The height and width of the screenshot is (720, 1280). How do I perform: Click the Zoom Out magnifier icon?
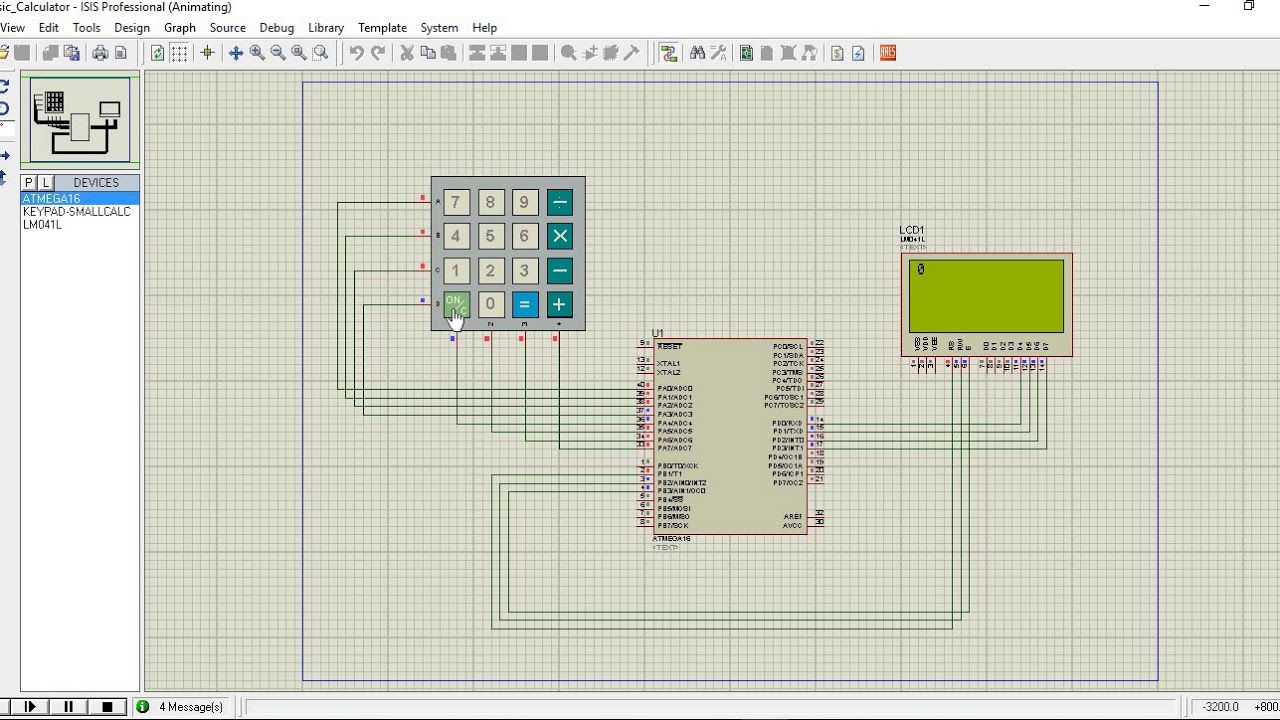click(278, 53)
